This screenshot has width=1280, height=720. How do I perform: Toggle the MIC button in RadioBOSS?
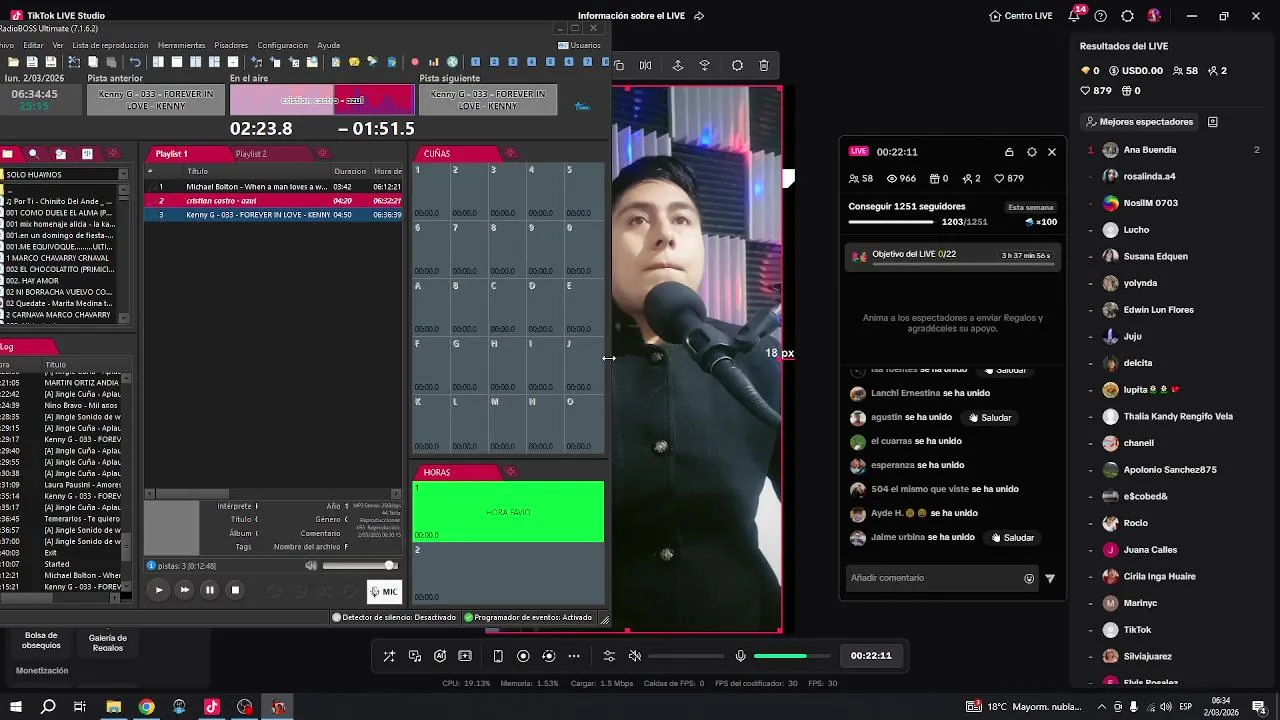pos(385,591)
